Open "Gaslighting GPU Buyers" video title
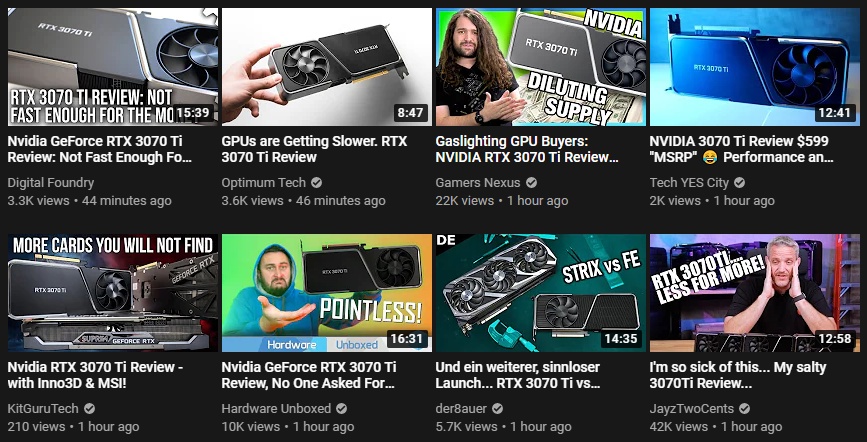The width and height of the screenshot is (867, 442). click(x=527, y=149)
